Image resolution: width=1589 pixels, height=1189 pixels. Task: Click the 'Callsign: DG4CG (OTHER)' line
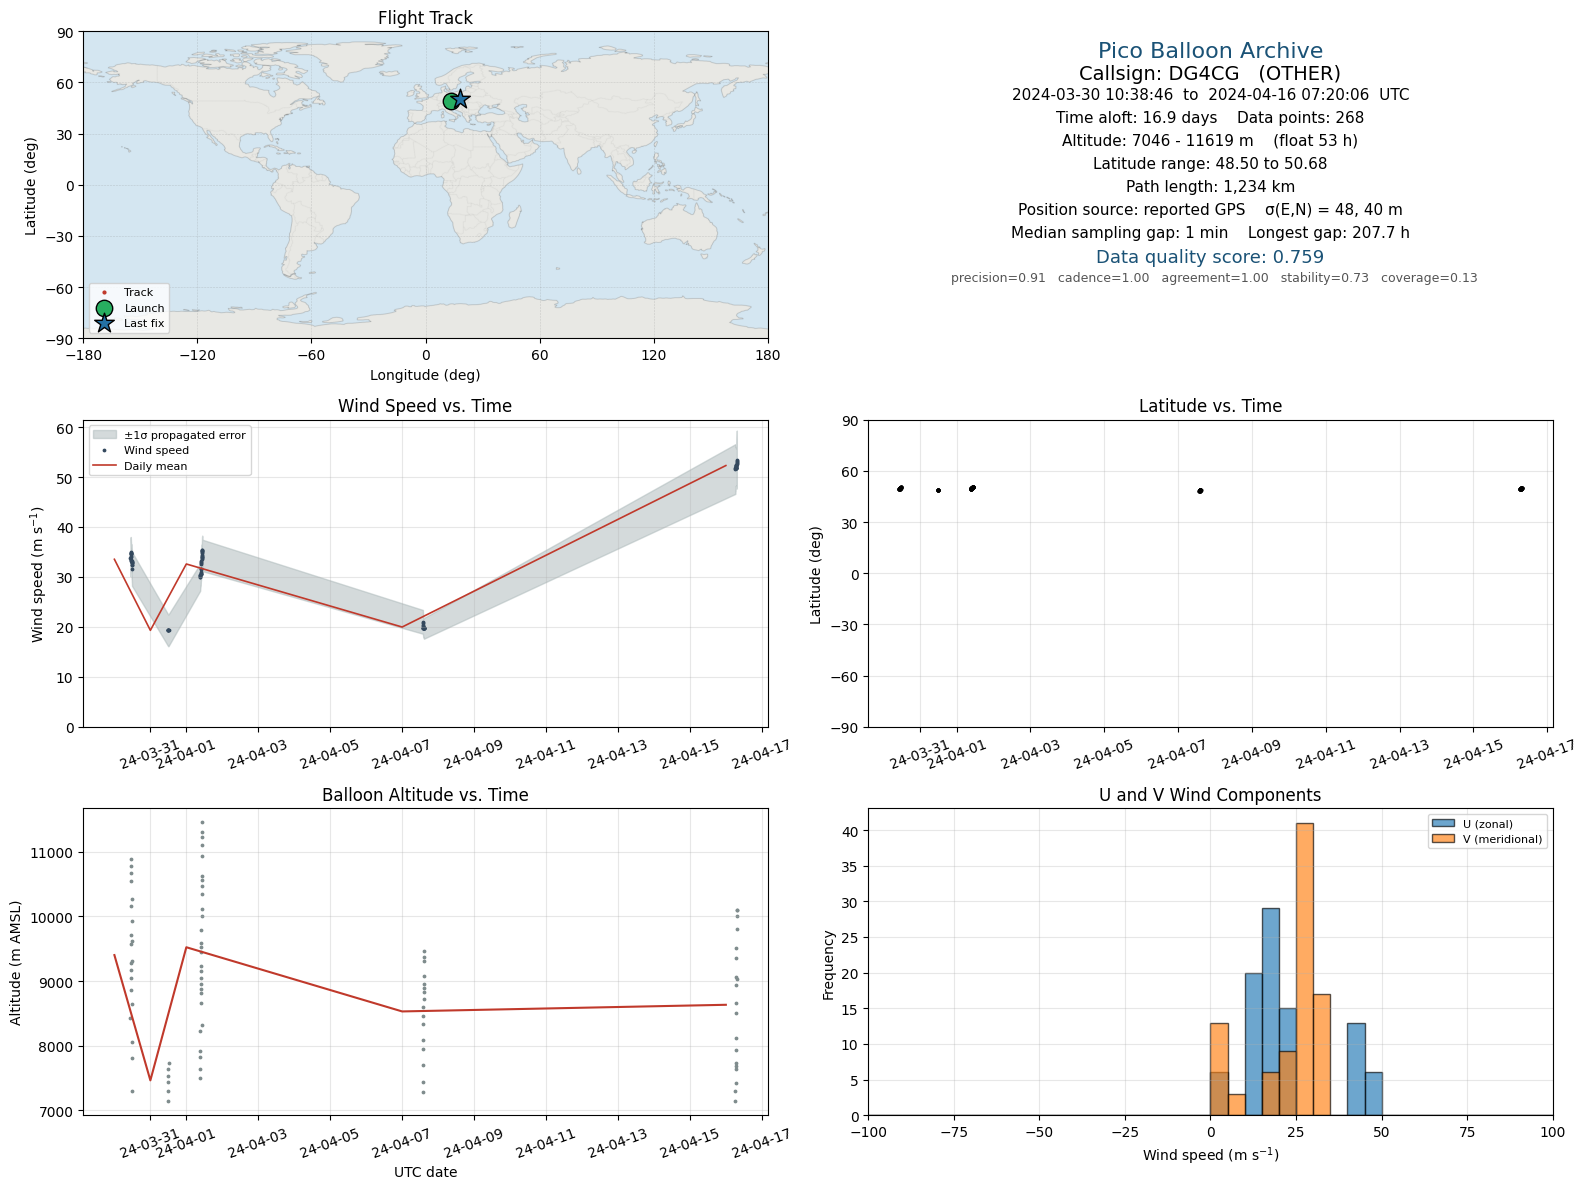[1210, 74]
